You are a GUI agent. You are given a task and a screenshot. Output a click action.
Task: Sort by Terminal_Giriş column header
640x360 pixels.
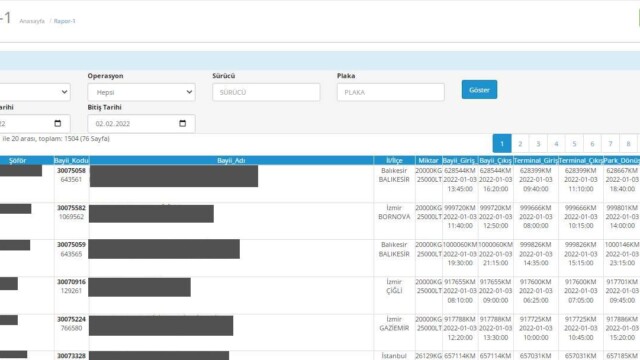click(x=536, y=160)
